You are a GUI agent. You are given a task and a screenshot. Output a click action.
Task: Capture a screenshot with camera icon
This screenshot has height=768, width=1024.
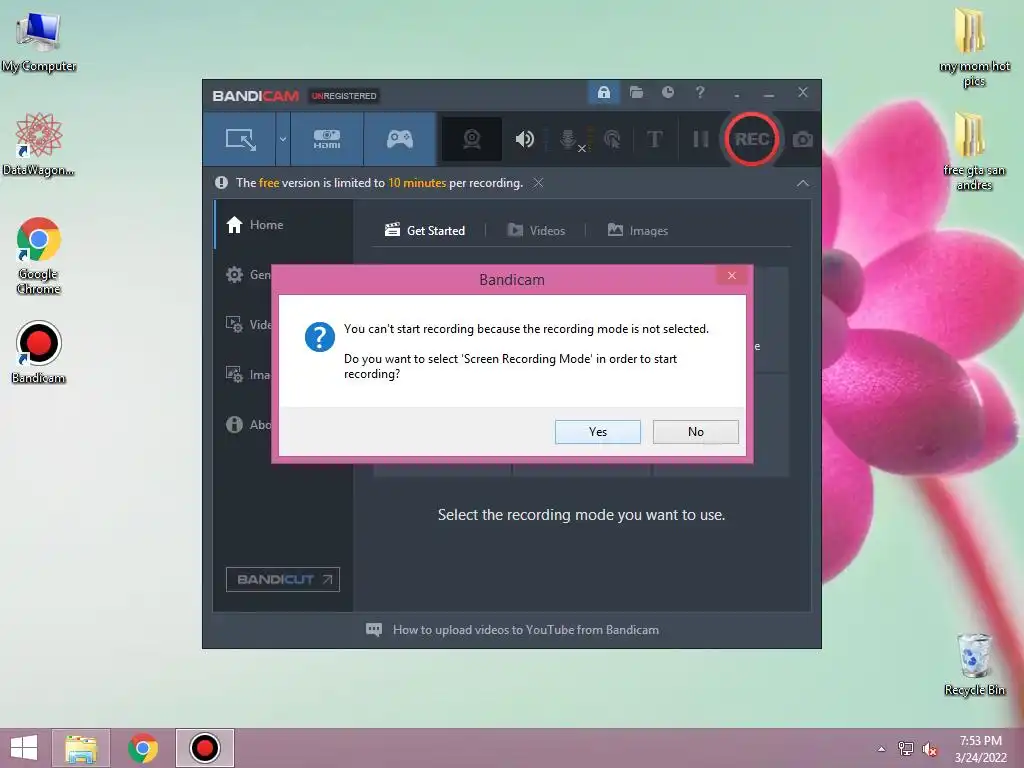(x=803, y=140)
